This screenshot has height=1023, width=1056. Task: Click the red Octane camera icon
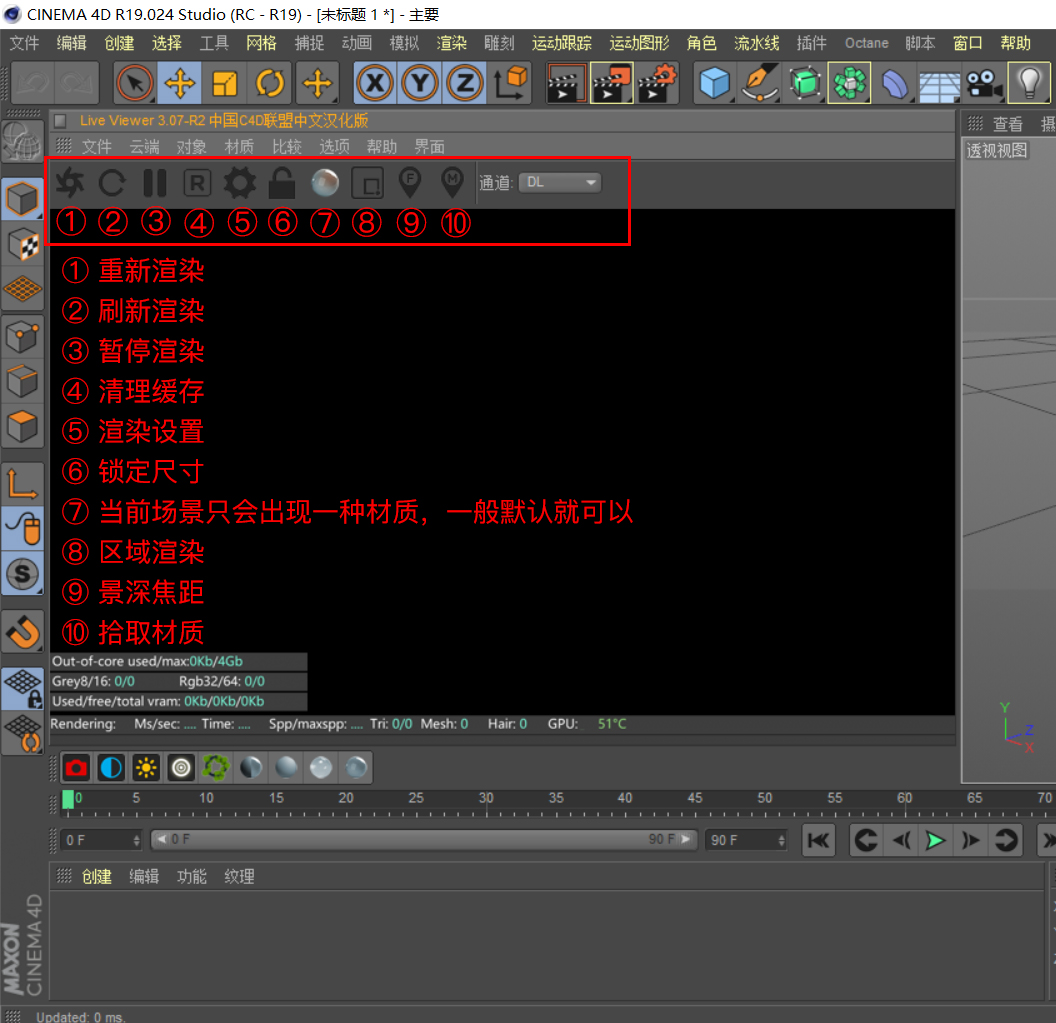point(76,768)
